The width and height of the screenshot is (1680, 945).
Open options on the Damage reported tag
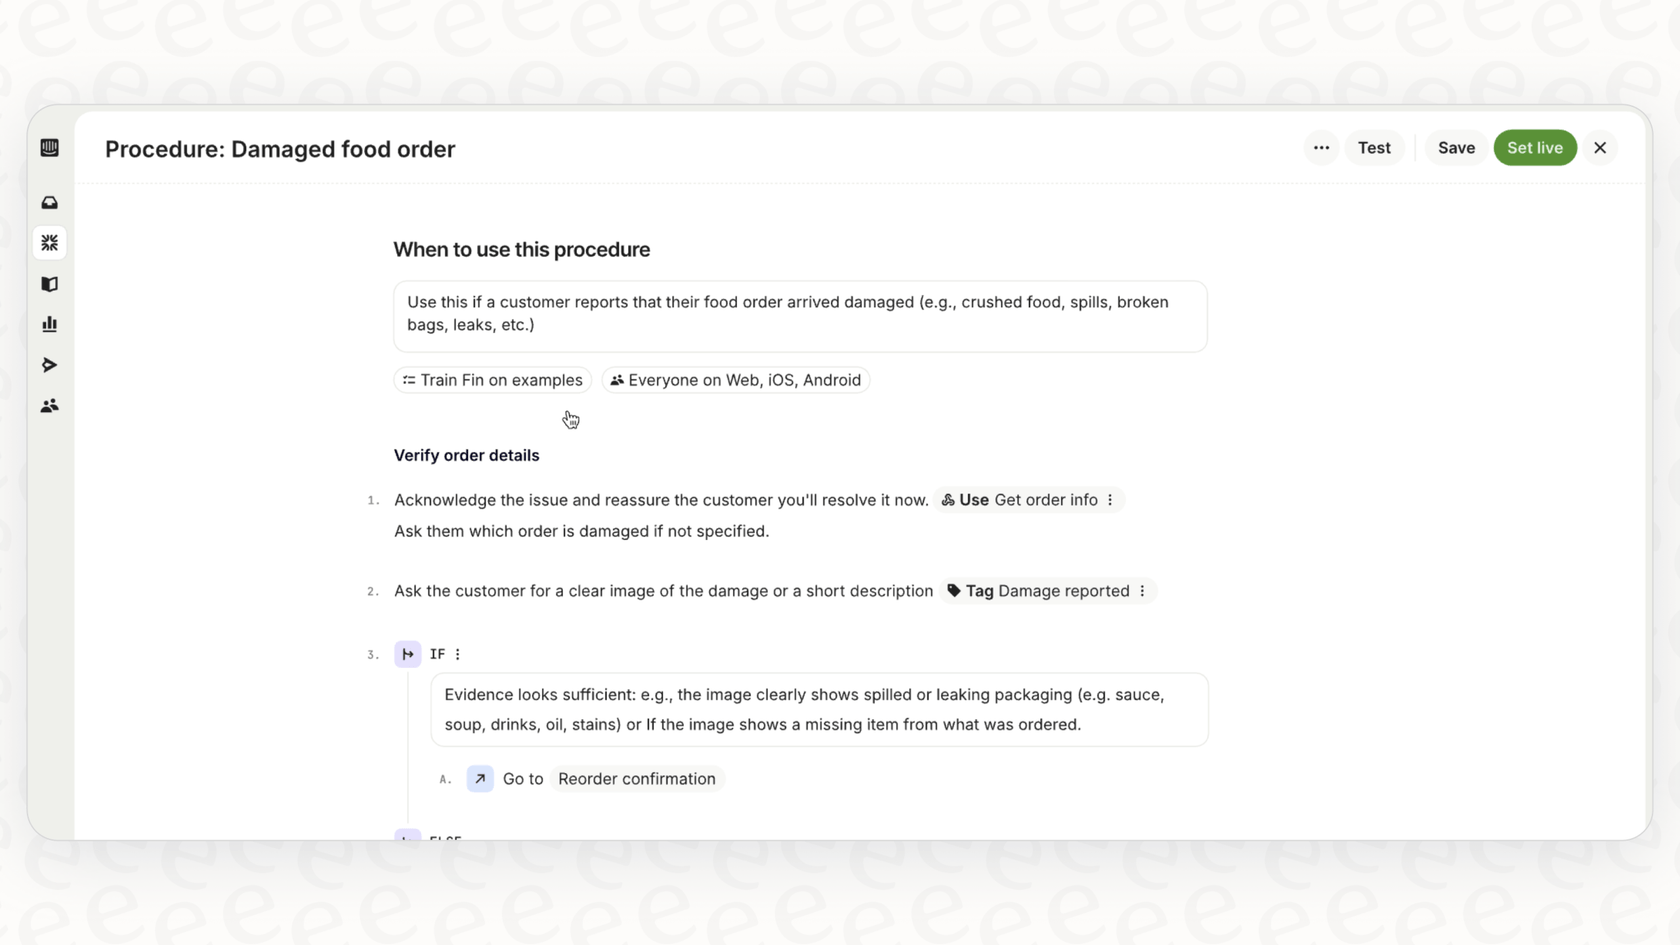(1142, 591)
